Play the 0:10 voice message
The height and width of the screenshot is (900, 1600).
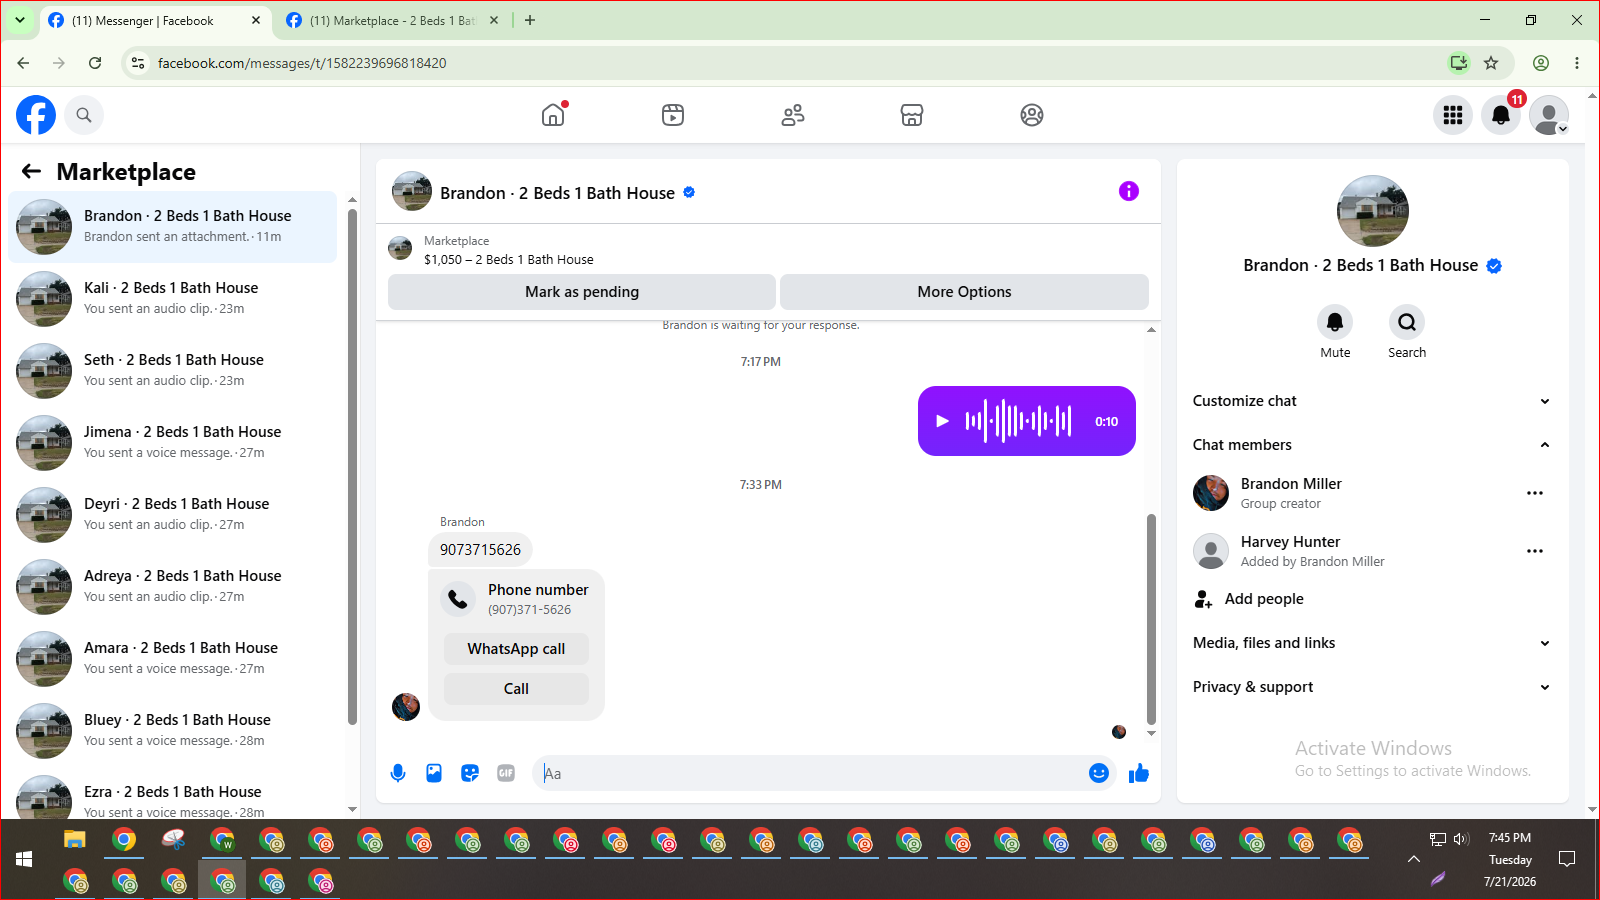click(x=942, y=421)
